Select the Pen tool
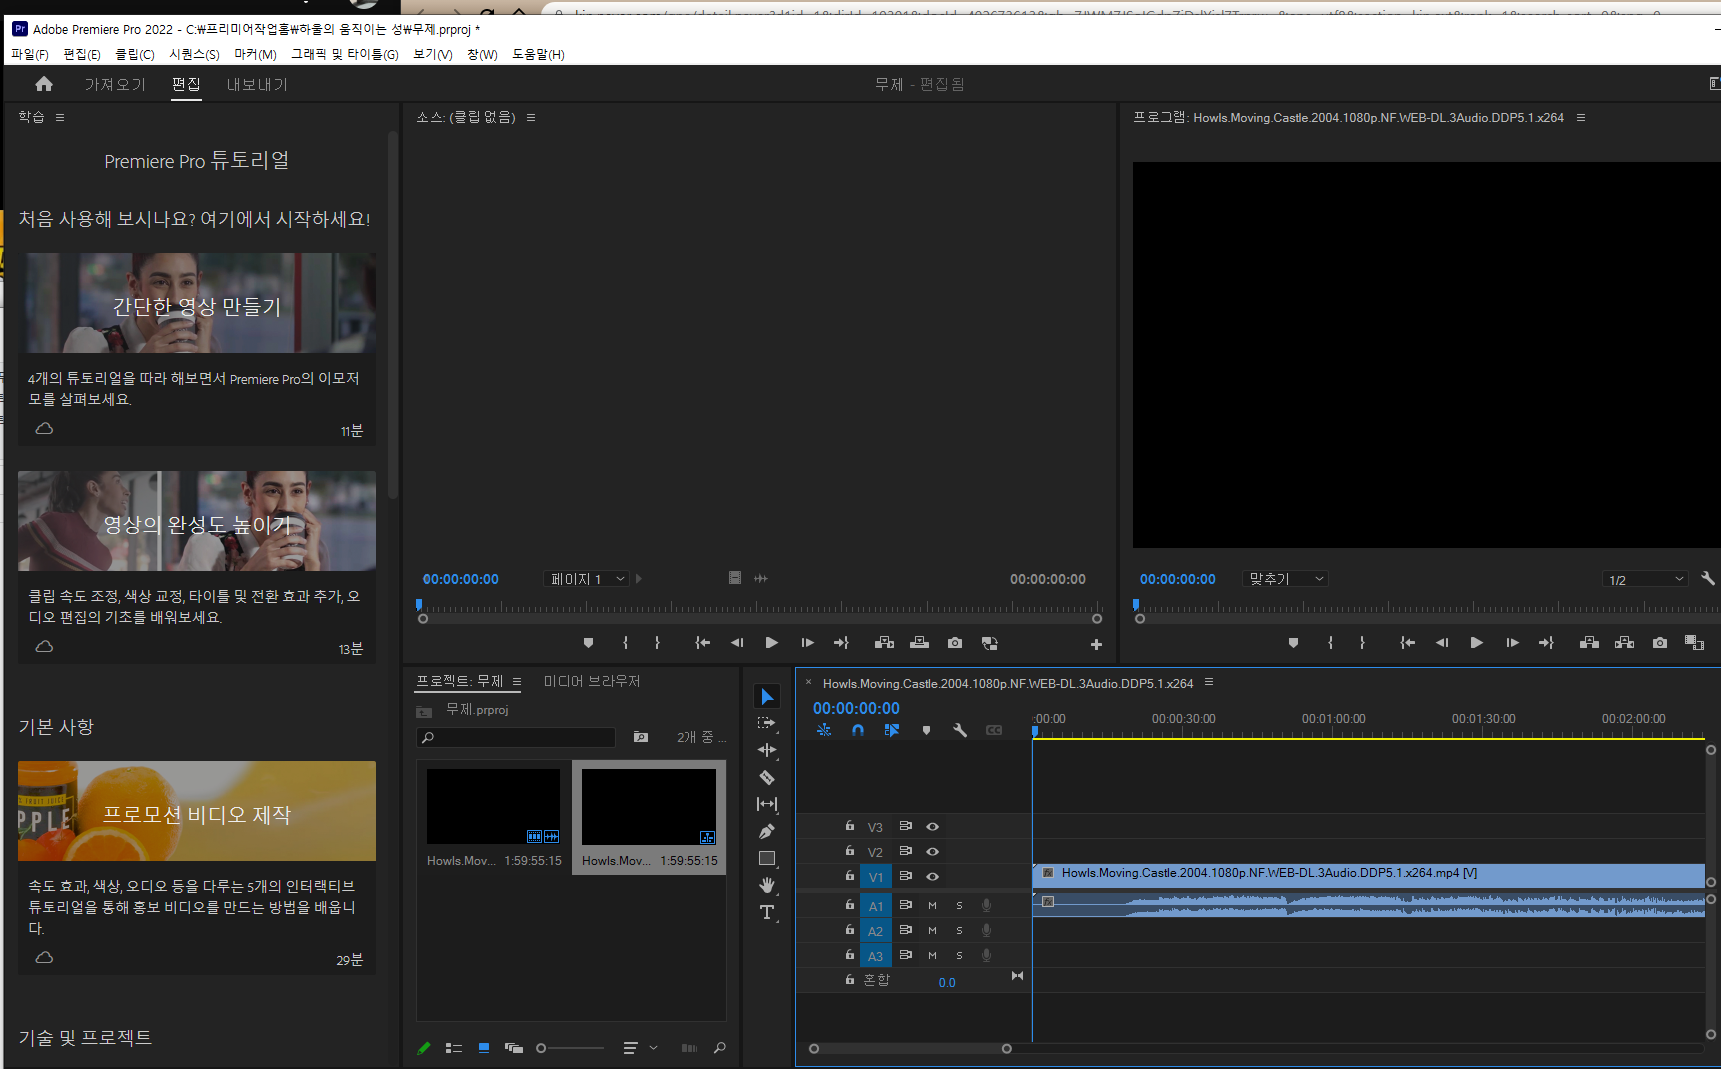This screenshot has width=1721, height=1069. click(x=767, y=831)
